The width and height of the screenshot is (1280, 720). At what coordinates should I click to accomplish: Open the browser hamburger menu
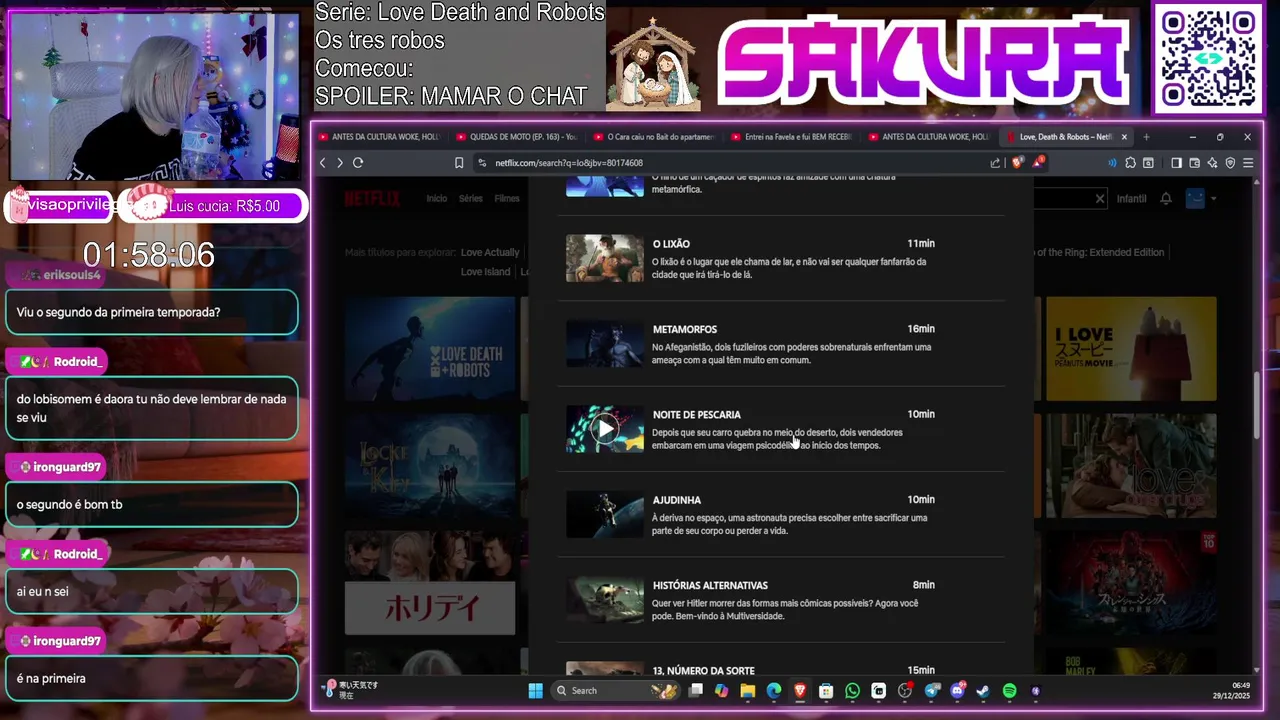pyautogui.click(x=1248, y=163)
